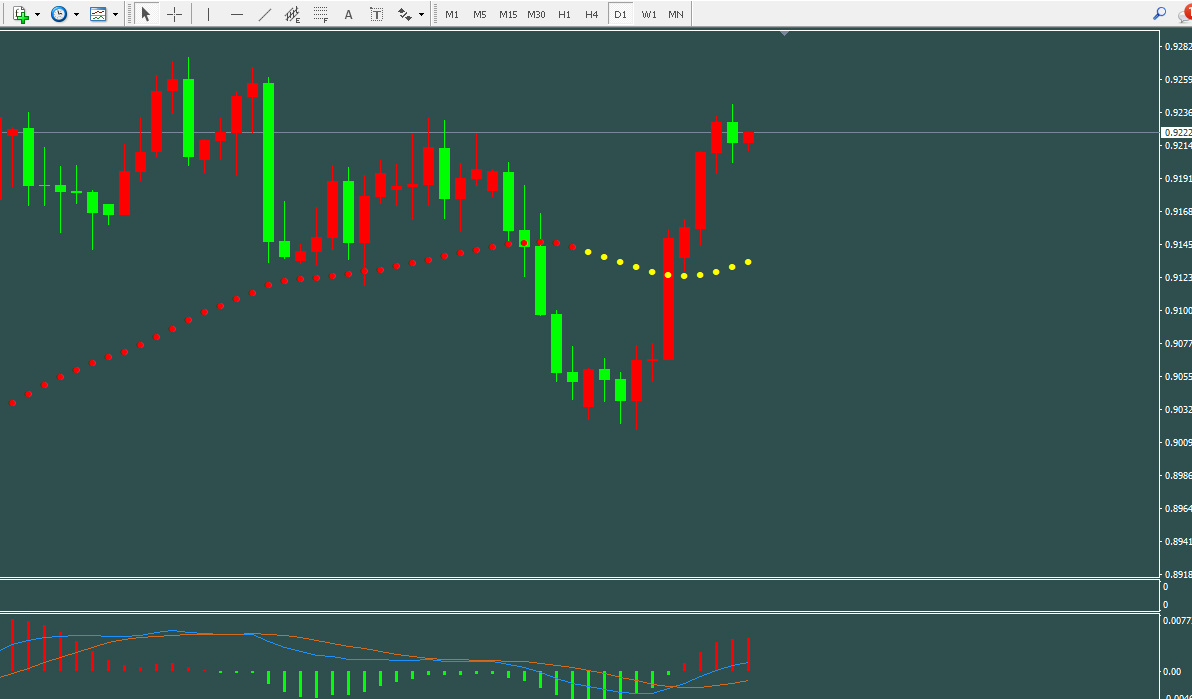The image size is (1192, 699).
Task: Click the 0.8918 price scale label
Action: pyautogui.click(x=1178, y=574)
